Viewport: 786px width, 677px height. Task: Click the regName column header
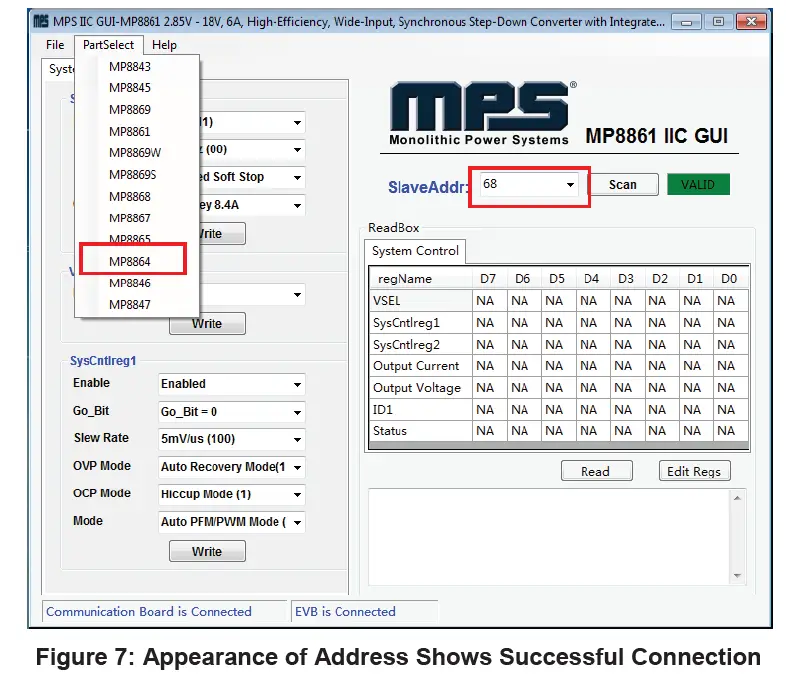[421, 279]
